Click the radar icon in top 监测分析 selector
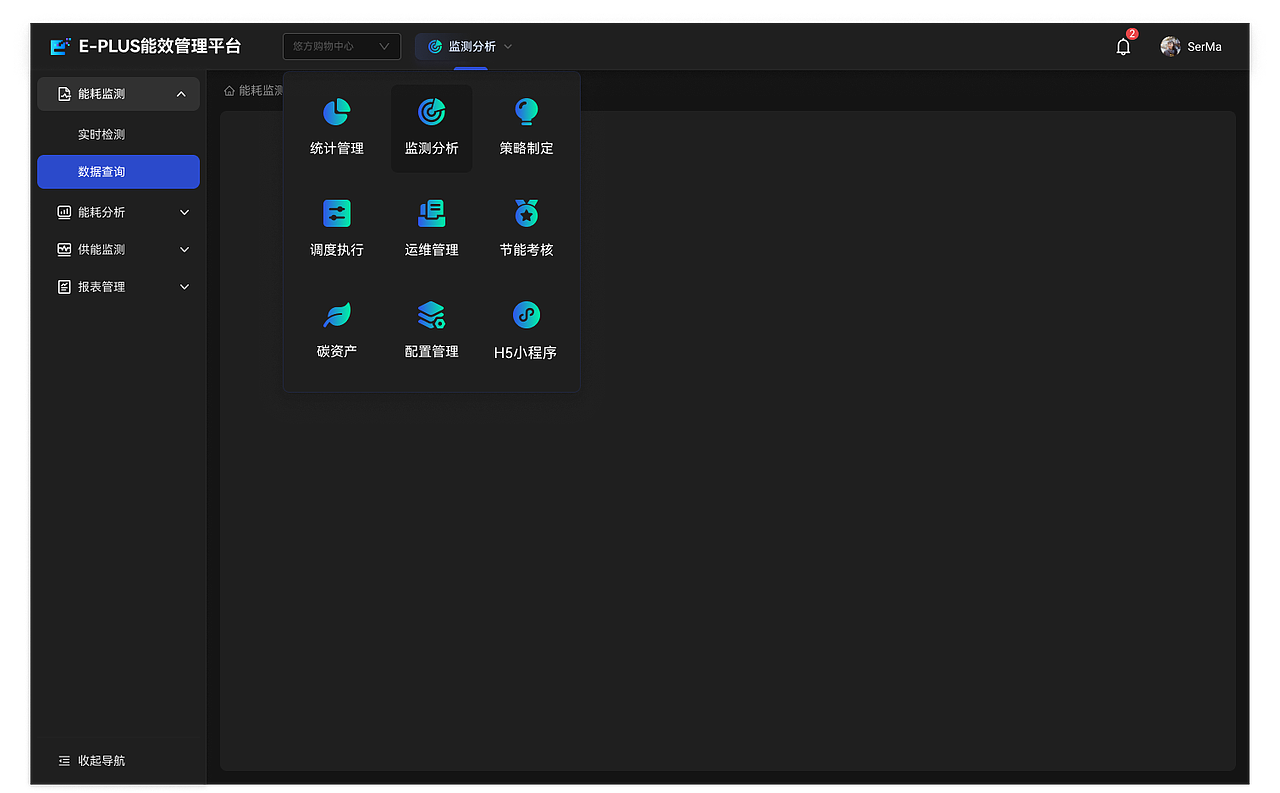The image size is (1280, 793). click(x=435, y=46)
